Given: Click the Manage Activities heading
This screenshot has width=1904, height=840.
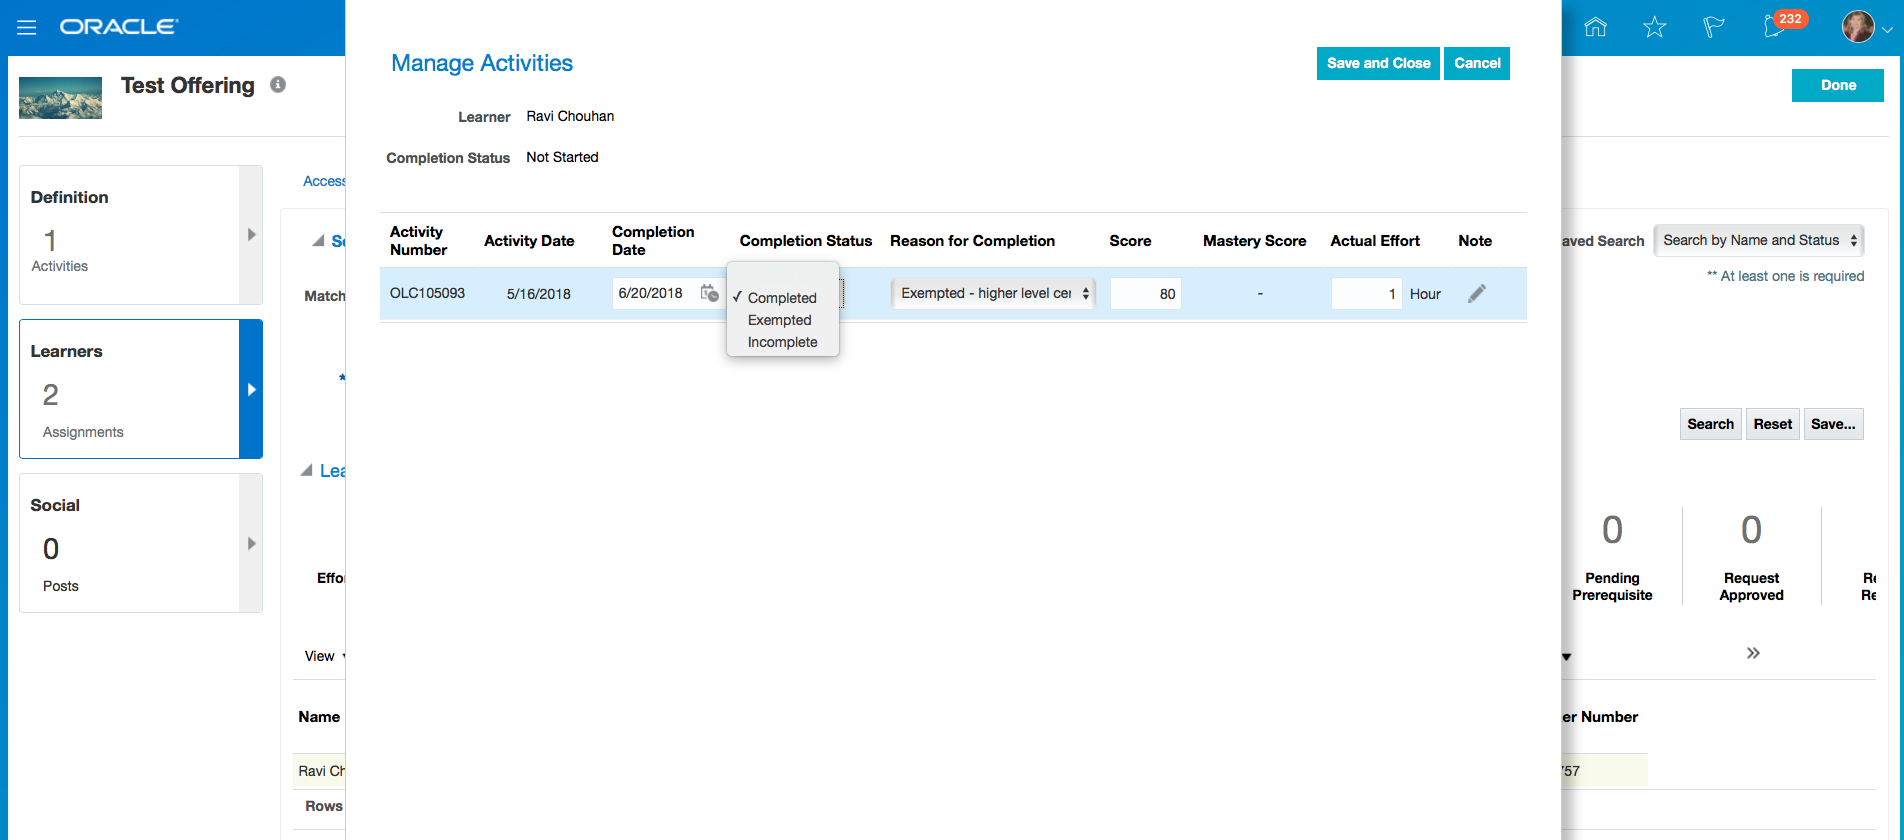Looking at the screenshot, I should [x=482, y=63].
